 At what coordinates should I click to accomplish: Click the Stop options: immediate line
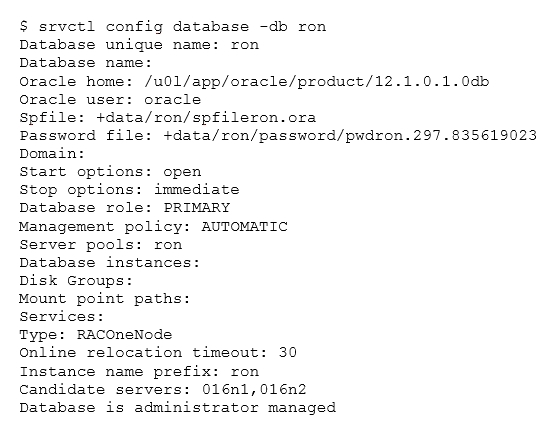click(129, 190)
